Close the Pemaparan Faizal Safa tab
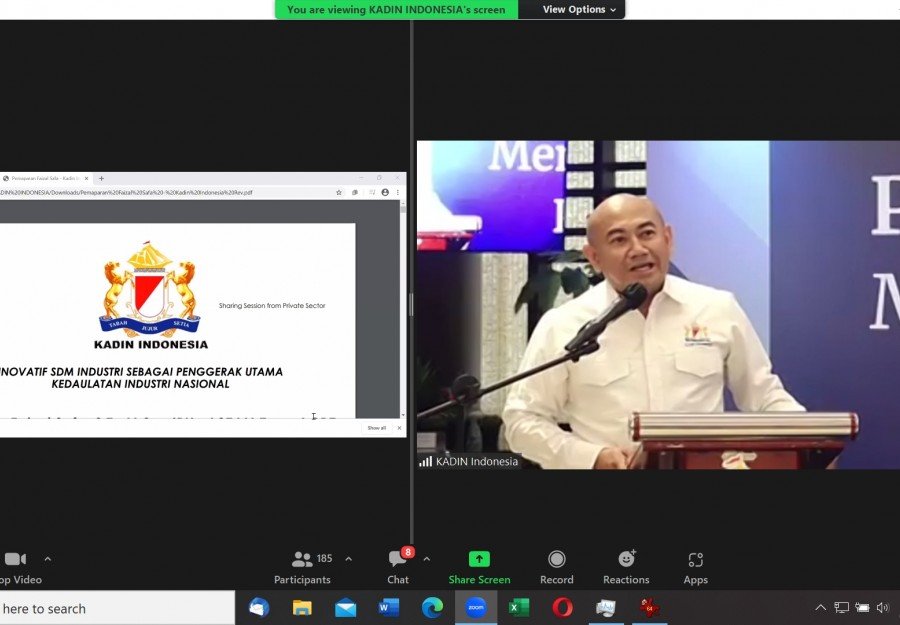 [x=87, y=178]
